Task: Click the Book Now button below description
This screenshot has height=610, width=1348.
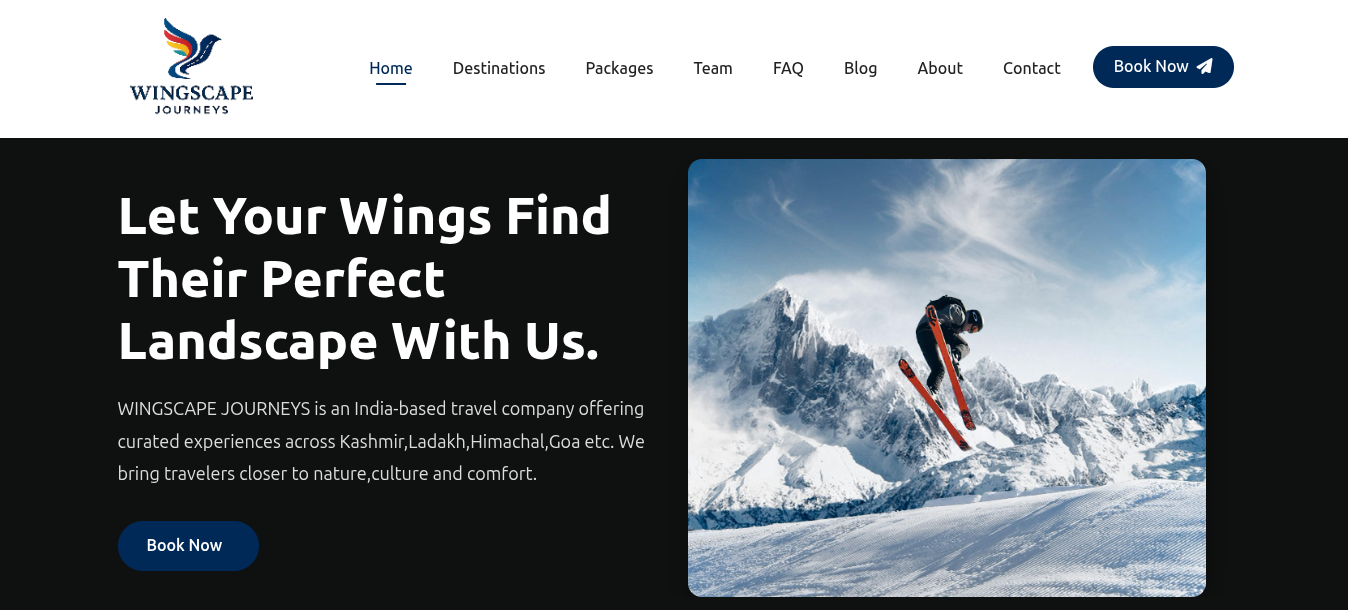Action: coord(188,546)
